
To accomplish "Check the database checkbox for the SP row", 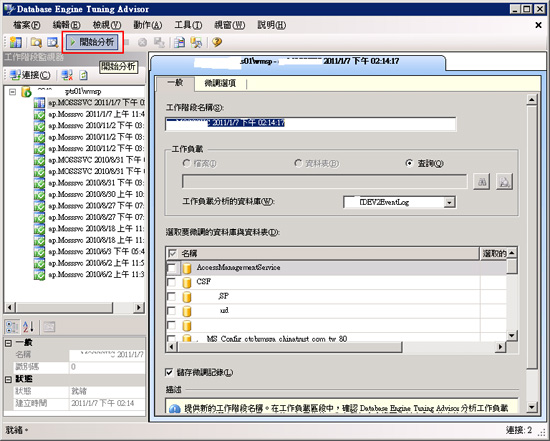I will point(172,296).
